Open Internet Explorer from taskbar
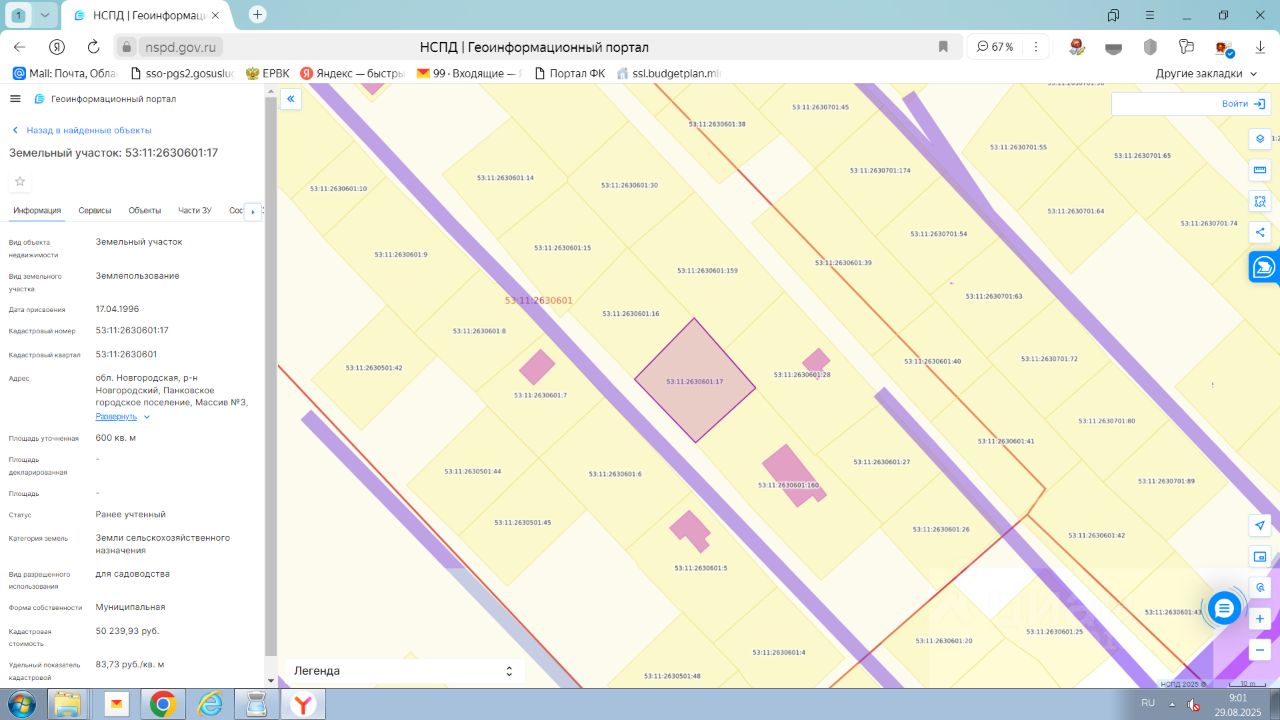1280x720 pixels. (210, 705)
